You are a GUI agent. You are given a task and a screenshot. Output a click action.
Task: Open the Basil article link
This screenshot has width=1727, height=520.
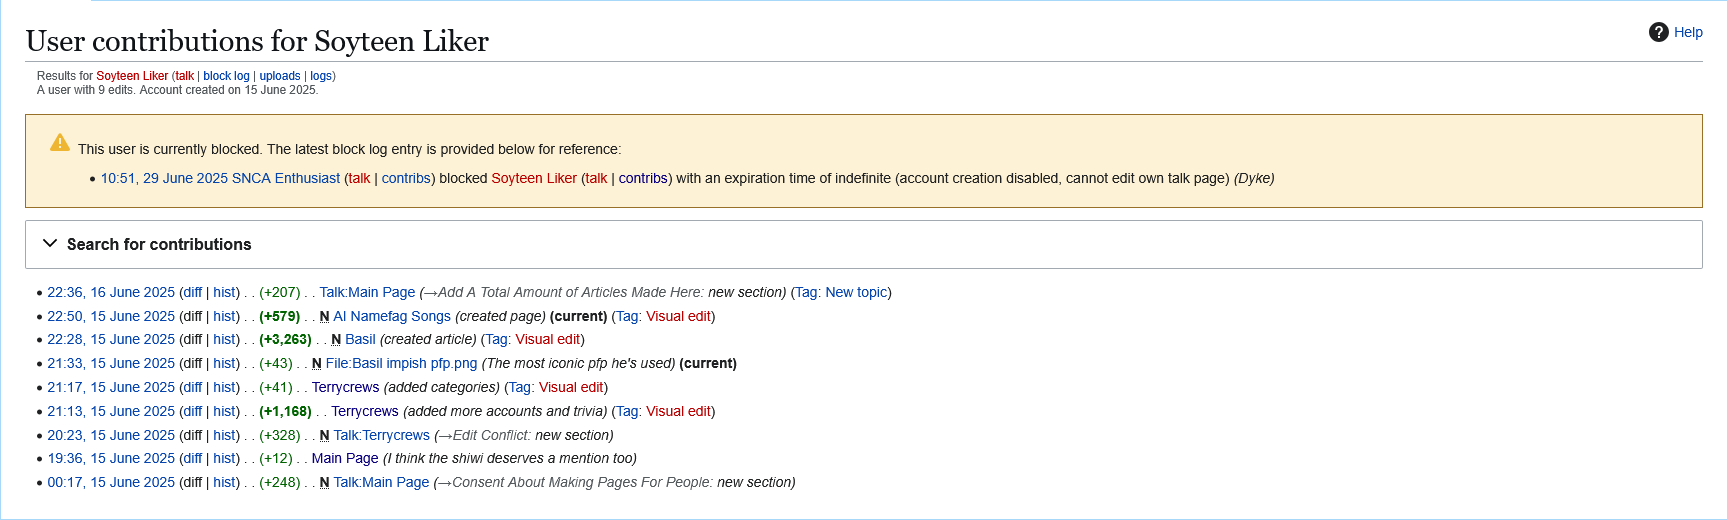[x=360, y=340]
